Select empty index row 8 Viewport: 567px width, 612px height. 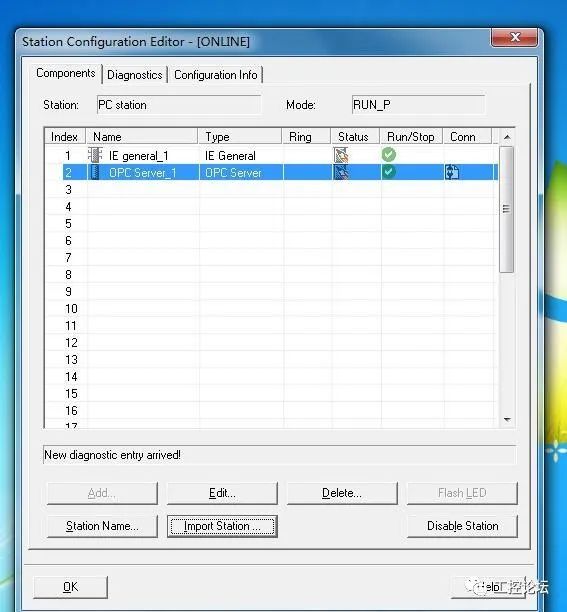68,275
